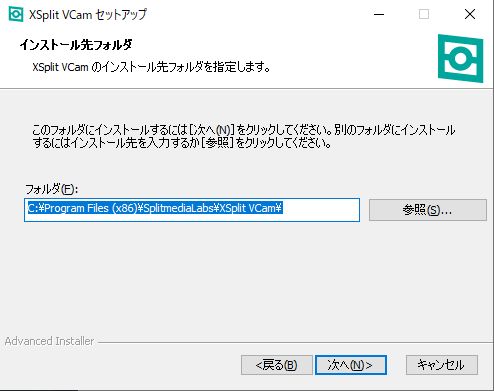Click the フォルダ(F): label
Image resolution: width=494 pixels, height=391 pixels.
click(x=51, y=189)
